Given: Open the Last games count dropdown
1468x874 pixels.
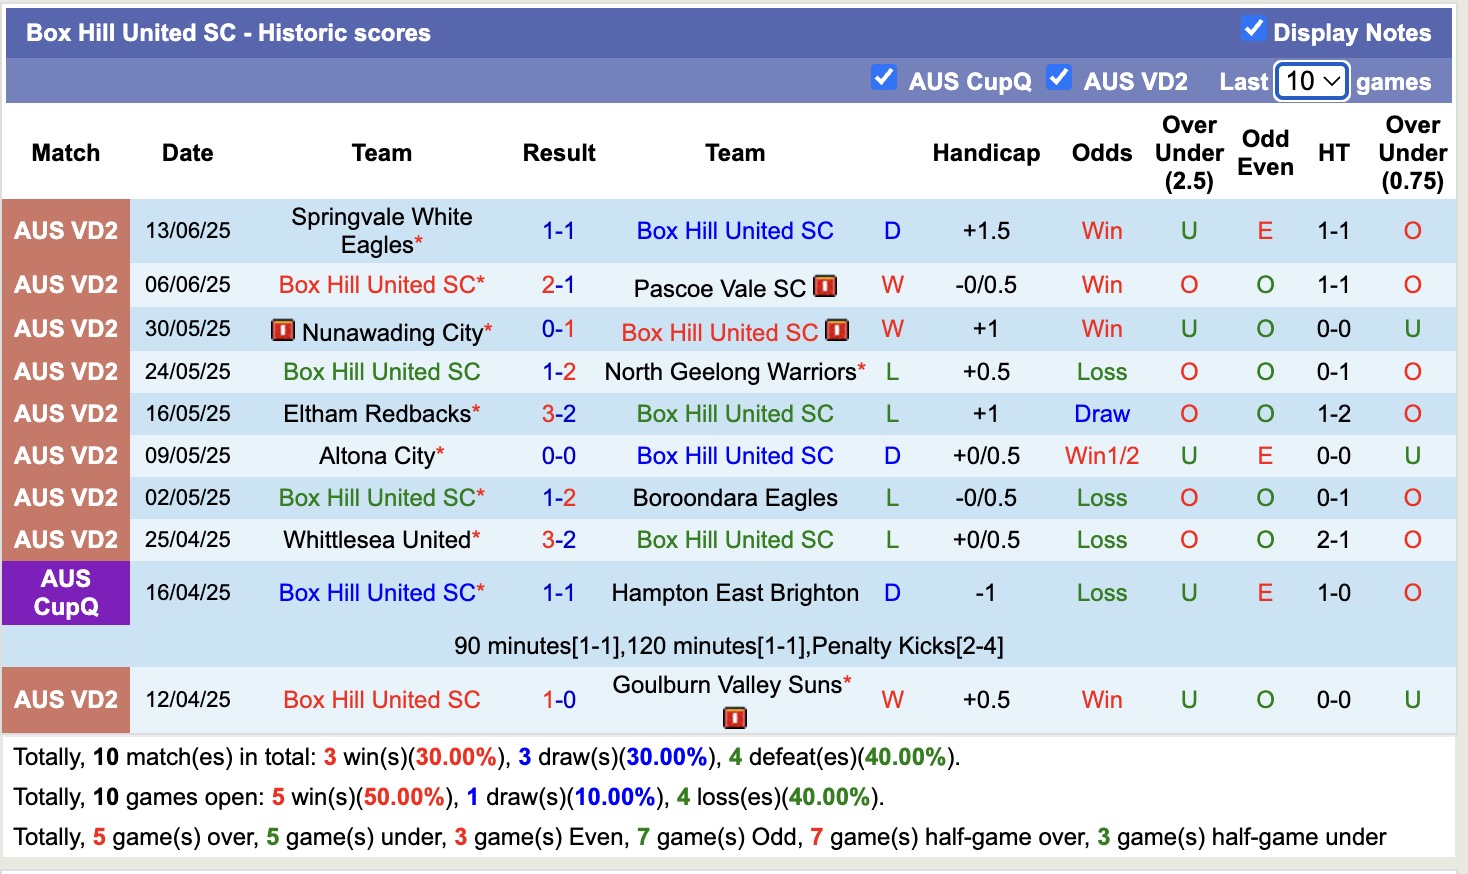Looking at the screenshot, I should coord(1312,81).
